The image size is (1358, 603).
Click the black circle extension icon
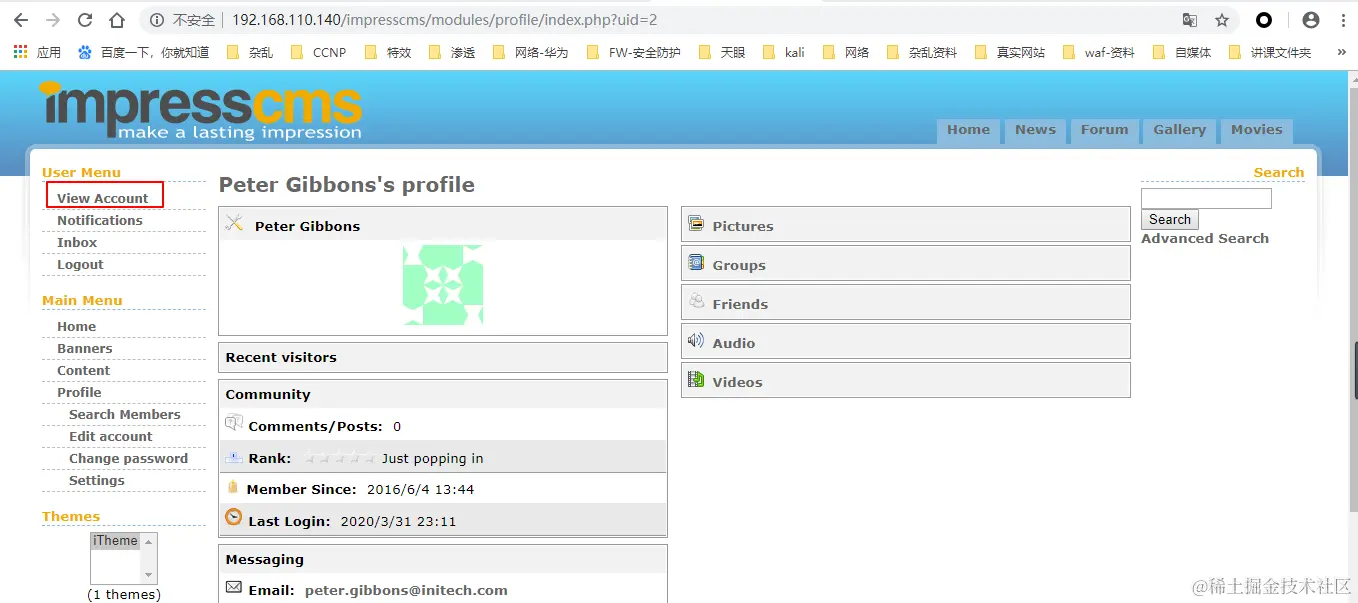tap(1264, 20)
